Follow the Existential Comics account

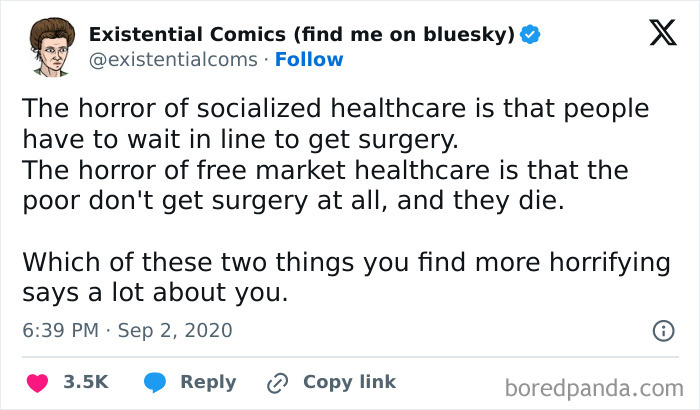click(x=309, y=60)
